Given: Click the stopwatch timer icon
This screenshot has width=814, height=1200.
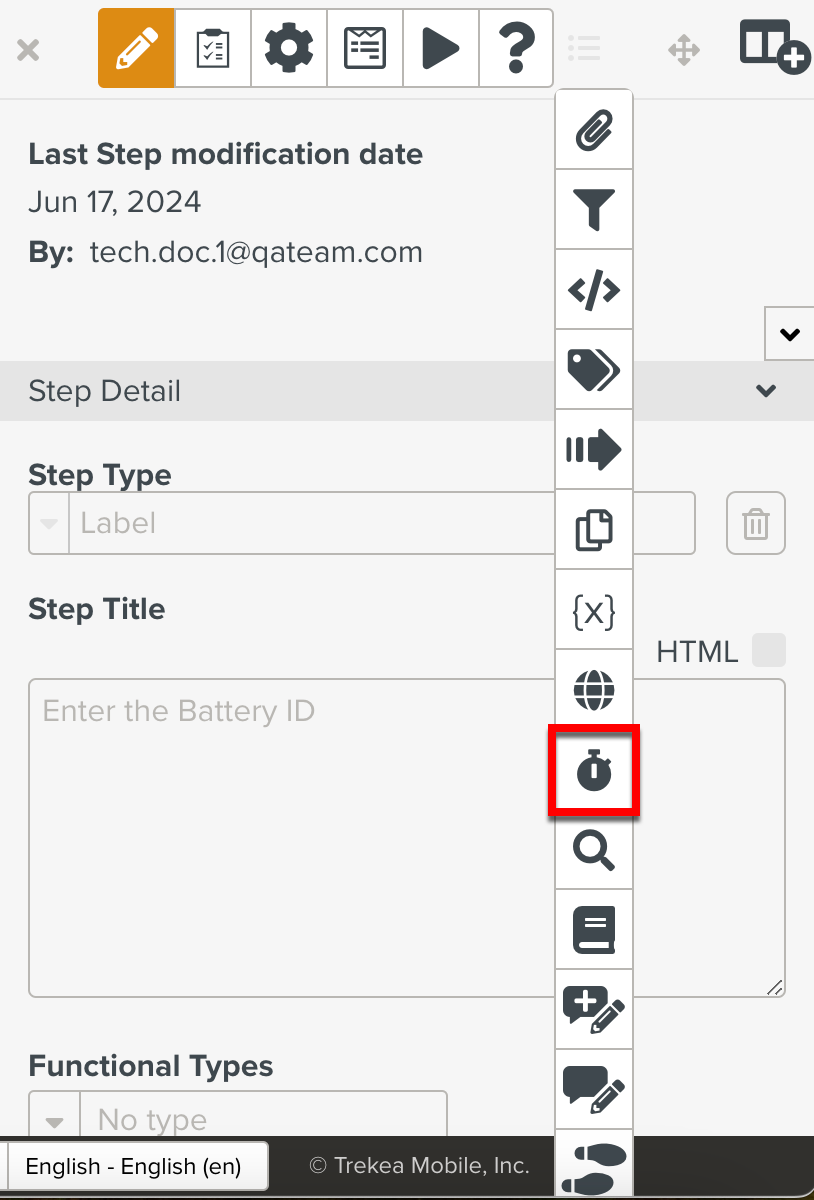Looking at the screenshot, I should point(594,771).
